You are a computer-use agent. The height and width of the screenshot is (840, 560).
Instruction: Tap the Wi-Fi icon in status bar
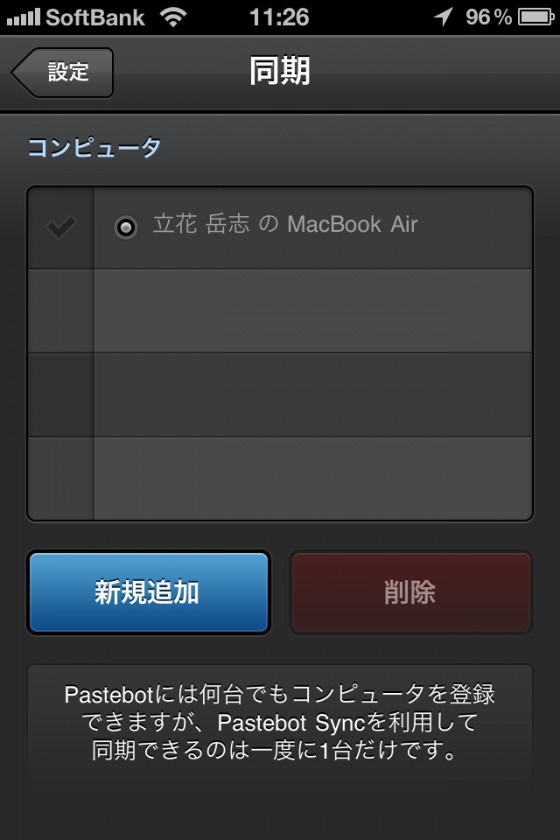[x=173, y=17]
